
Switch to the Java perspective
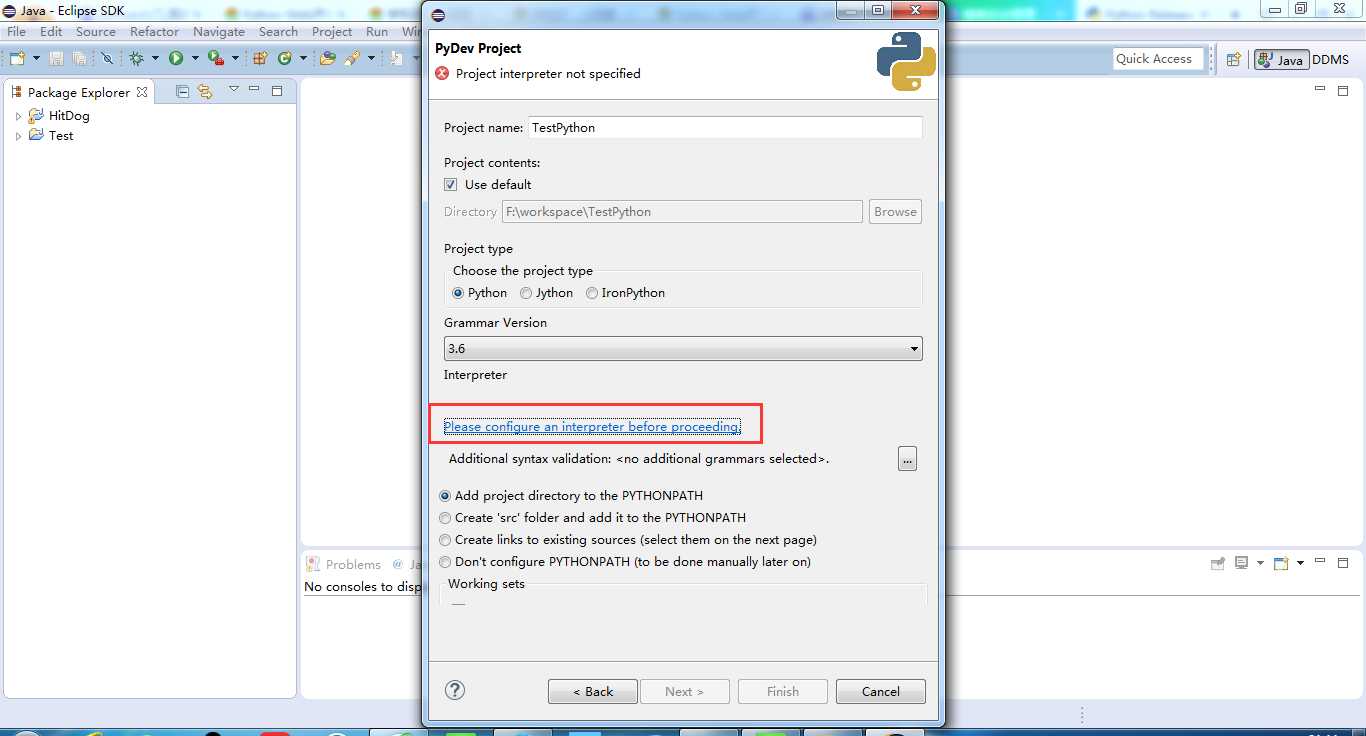[1281, 59]
